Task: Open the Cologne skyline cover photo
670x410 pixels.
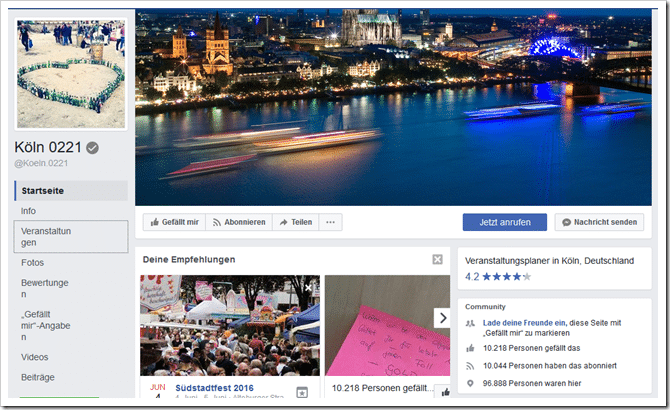Action: tap(394, 107)
